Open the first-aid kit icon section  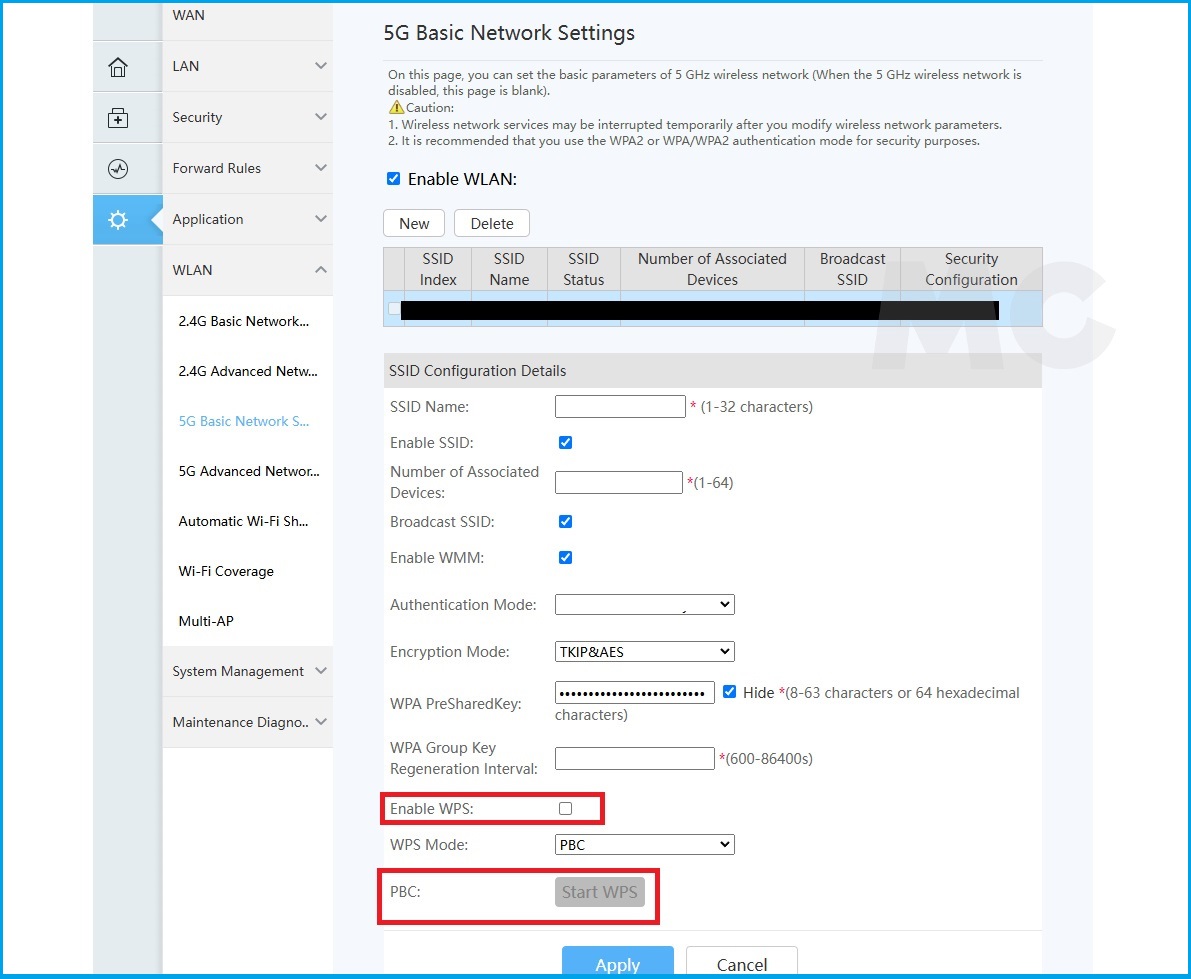[x=118, y=118]
